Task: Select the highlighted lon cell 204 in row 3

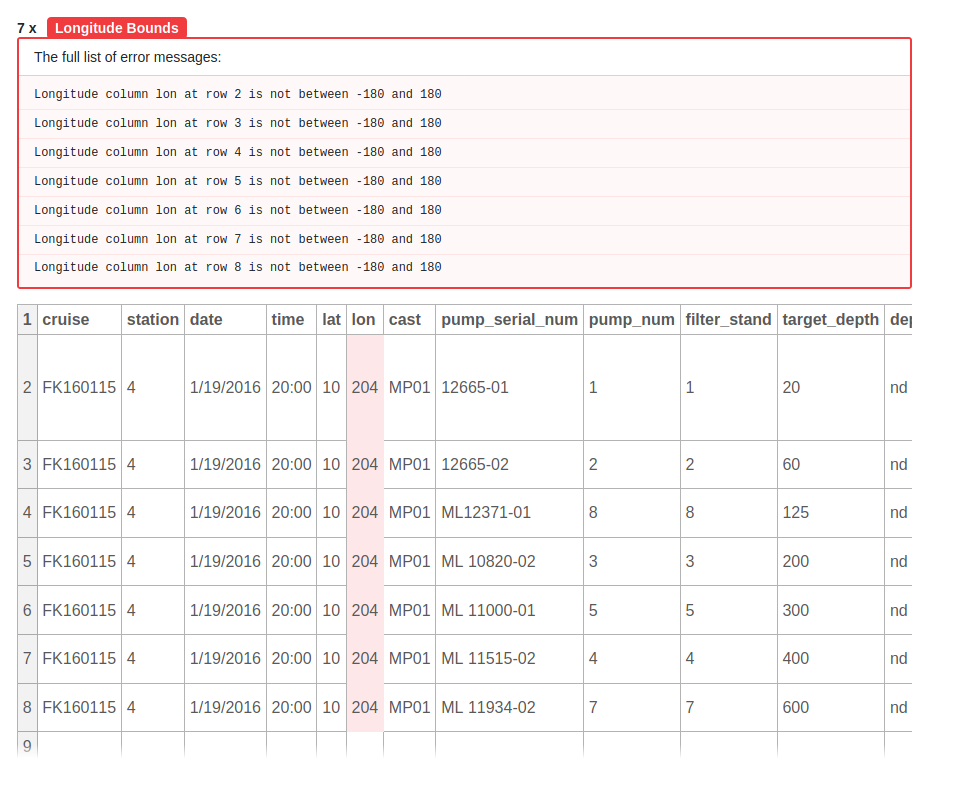Action: tap(365, 465)
